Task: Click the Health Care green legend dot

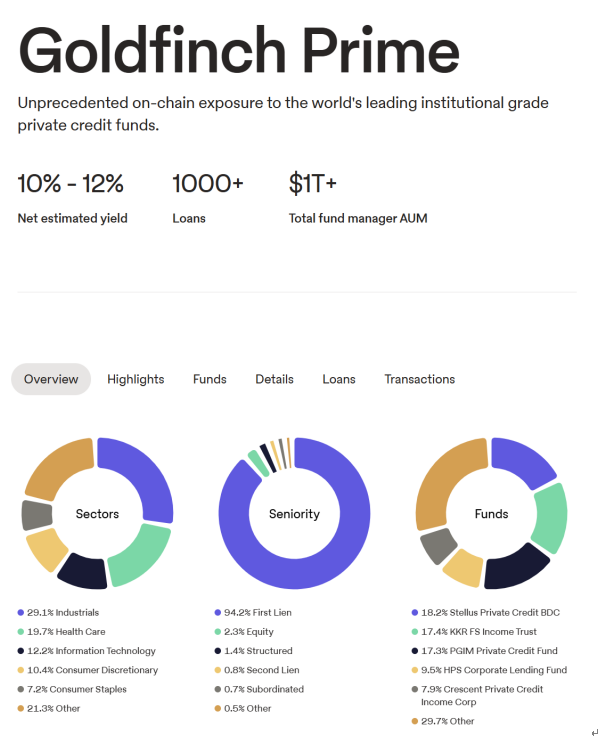Action: coord(21,632)
